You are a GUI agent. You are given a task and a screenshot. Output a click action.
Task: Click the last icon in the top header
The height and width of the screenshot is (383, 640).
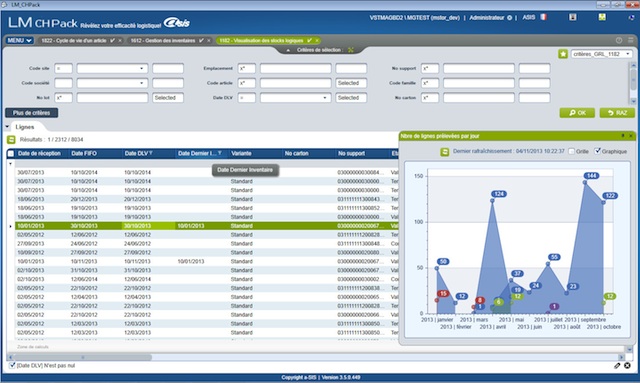click(x=631, y=18)
